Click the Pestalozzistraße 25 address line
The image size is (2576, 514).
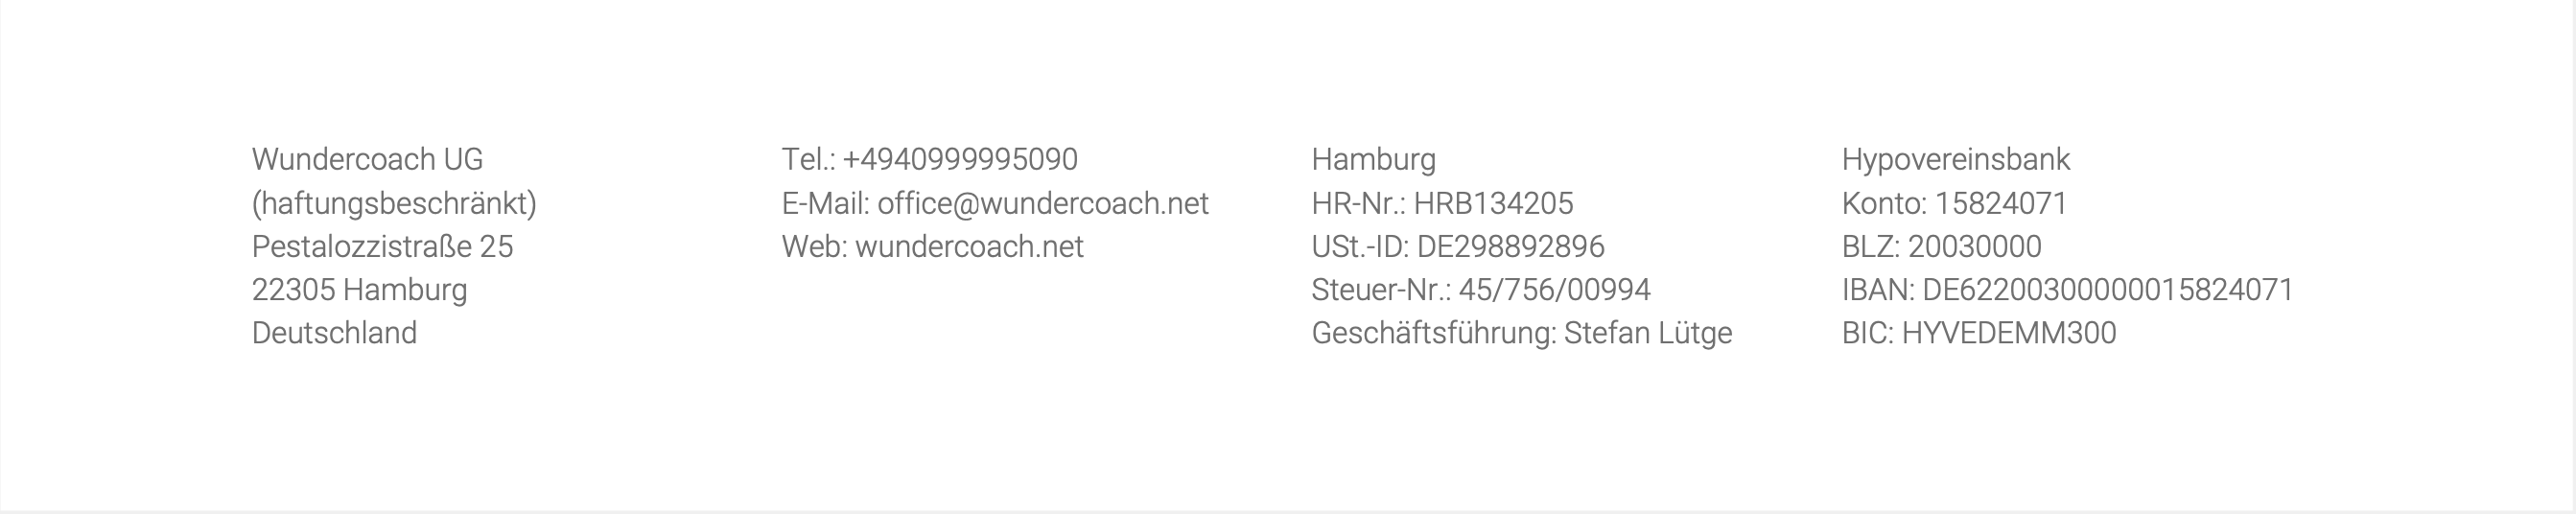(x=382, y=246)
